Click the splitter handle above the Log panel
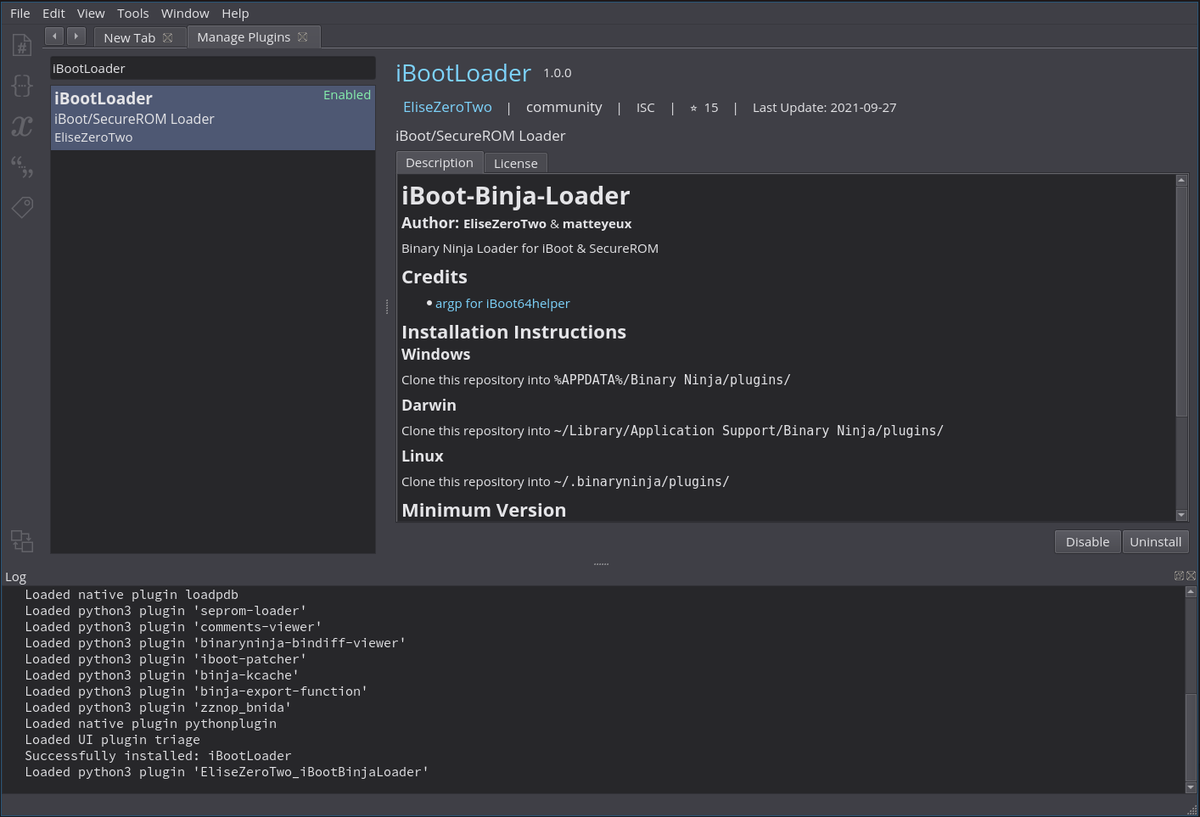Screen dimensions: 1200x817 [600, 564]
